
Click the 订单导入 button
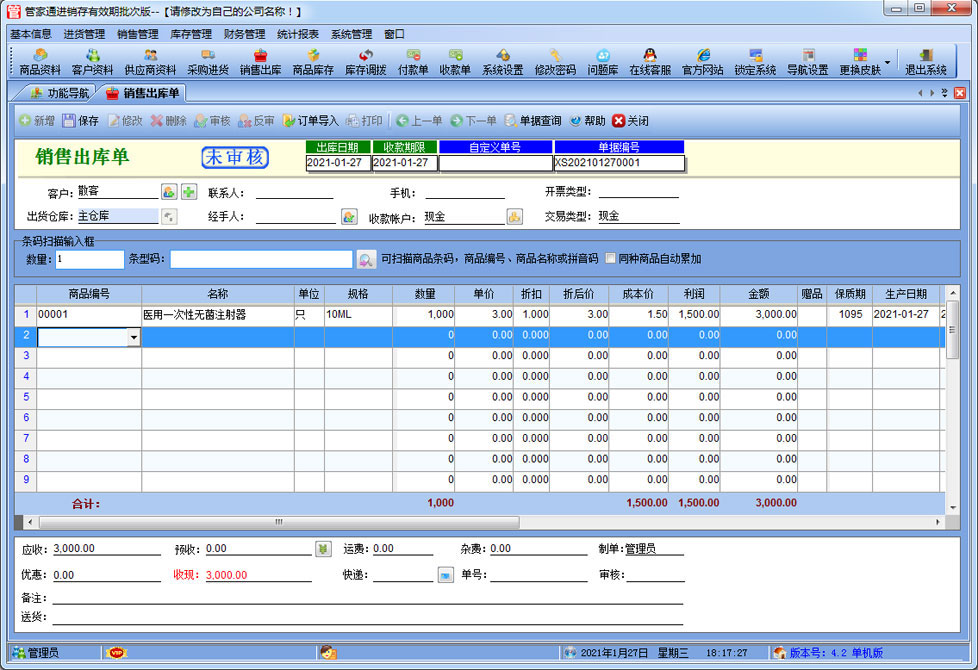310,121
